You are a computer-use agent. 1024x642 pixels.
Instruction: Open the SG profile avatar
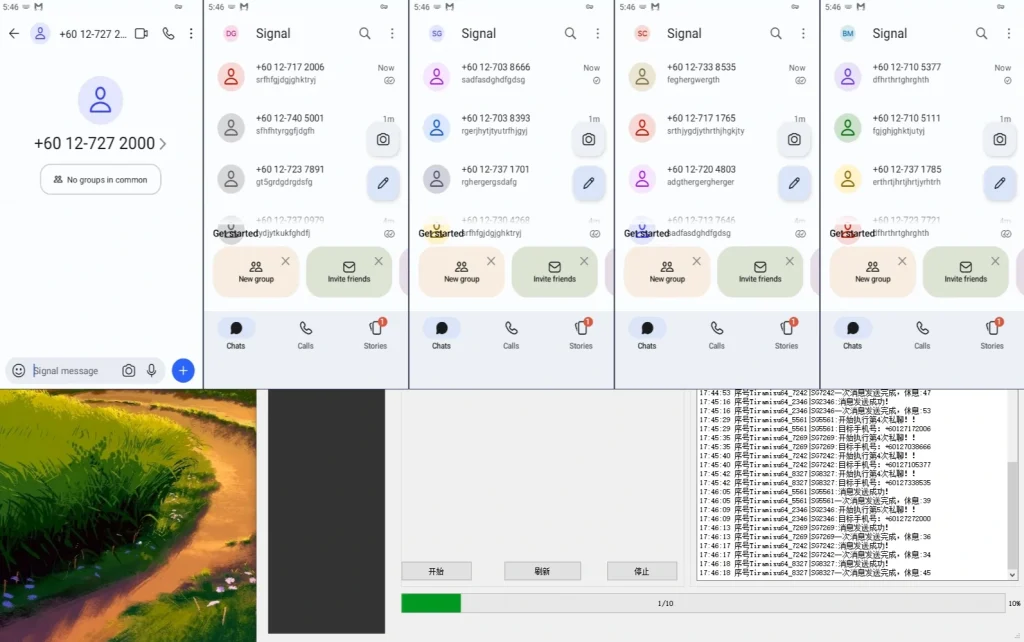(437, 33)
